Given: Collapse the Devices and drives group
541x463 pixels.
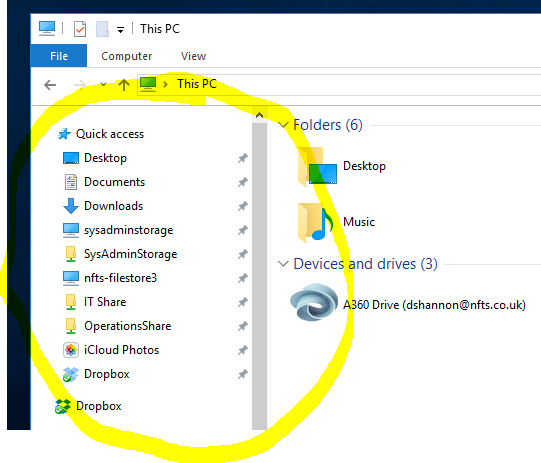Looking at the screenshot, I should click(x=283, y=264).
